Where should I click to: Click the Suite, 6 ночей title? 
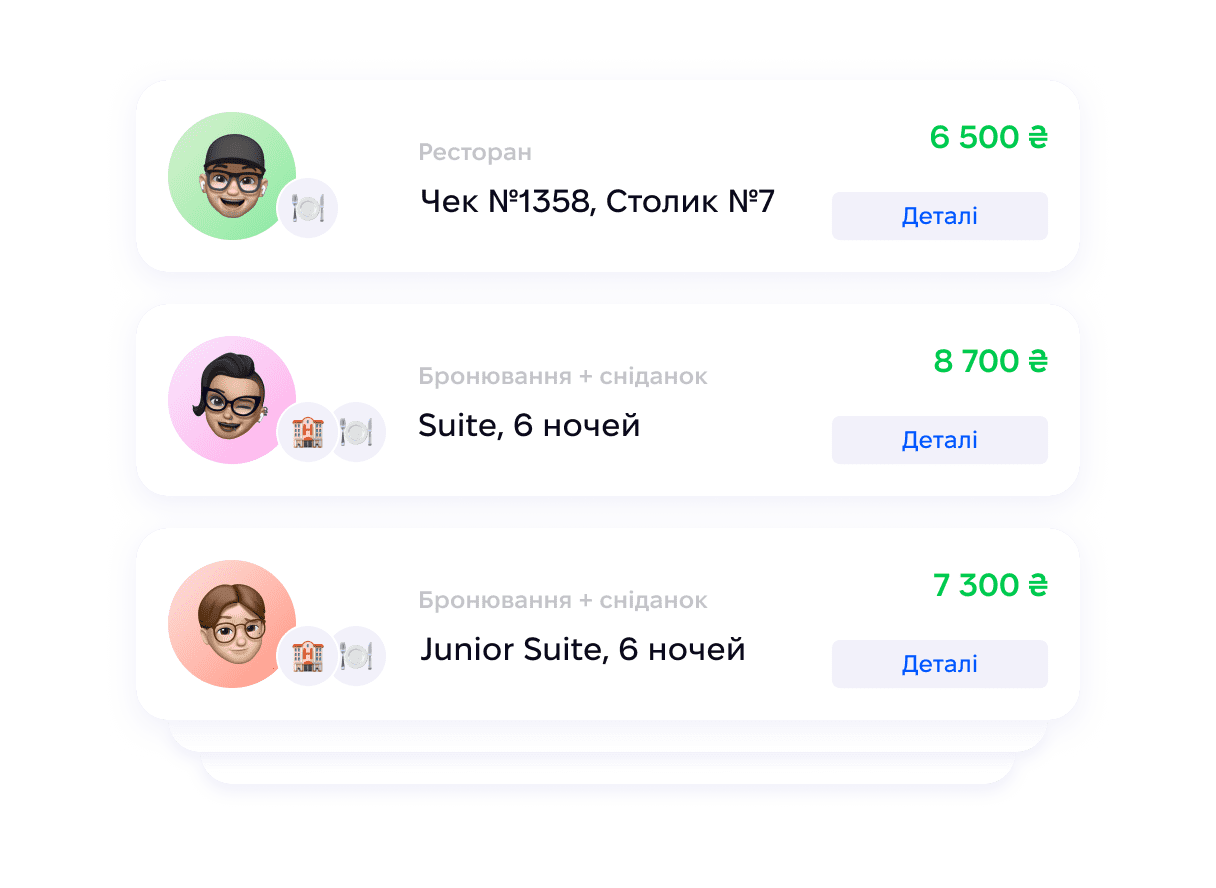(x=529, y=426)
